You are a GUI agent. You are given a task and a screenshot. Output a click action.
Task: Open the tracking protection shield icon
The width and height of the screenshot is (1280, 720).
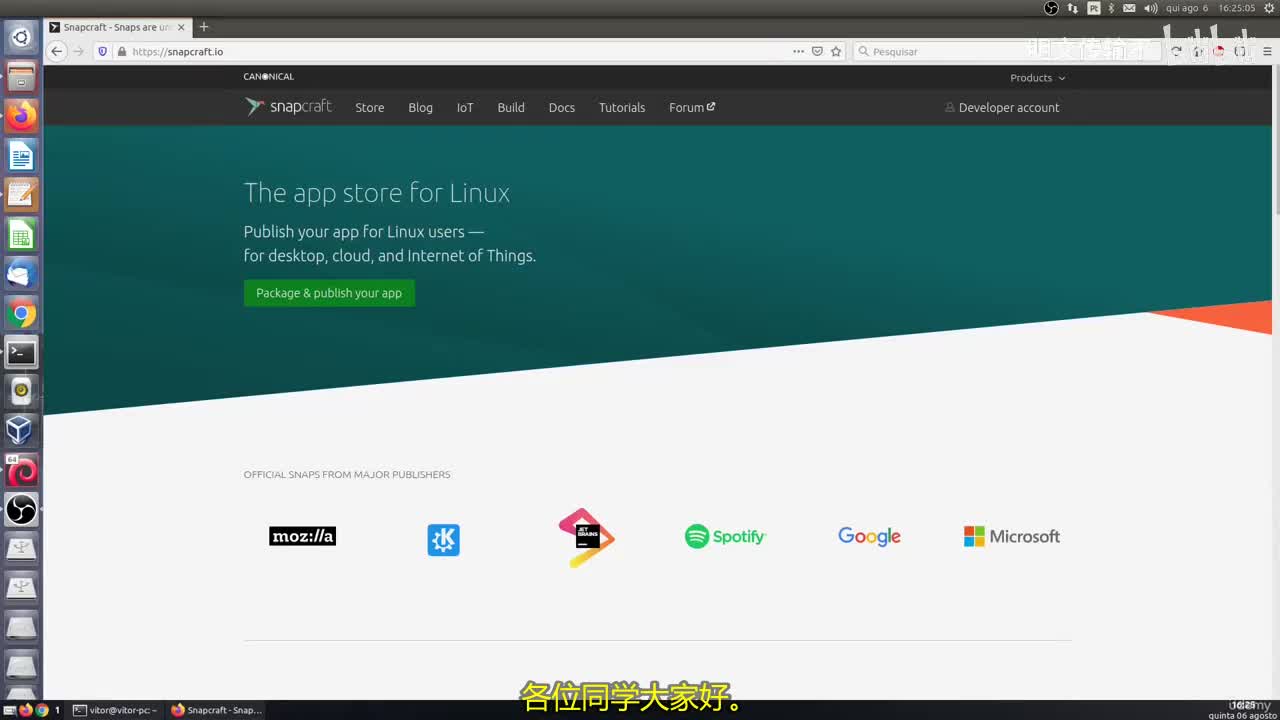point(102,51)
